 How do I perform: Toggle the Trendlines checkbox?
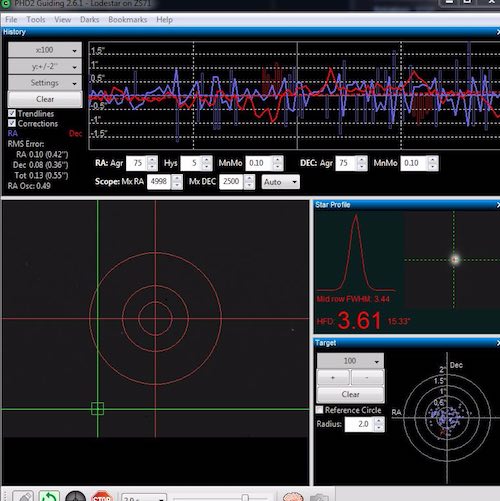(12, 113)
